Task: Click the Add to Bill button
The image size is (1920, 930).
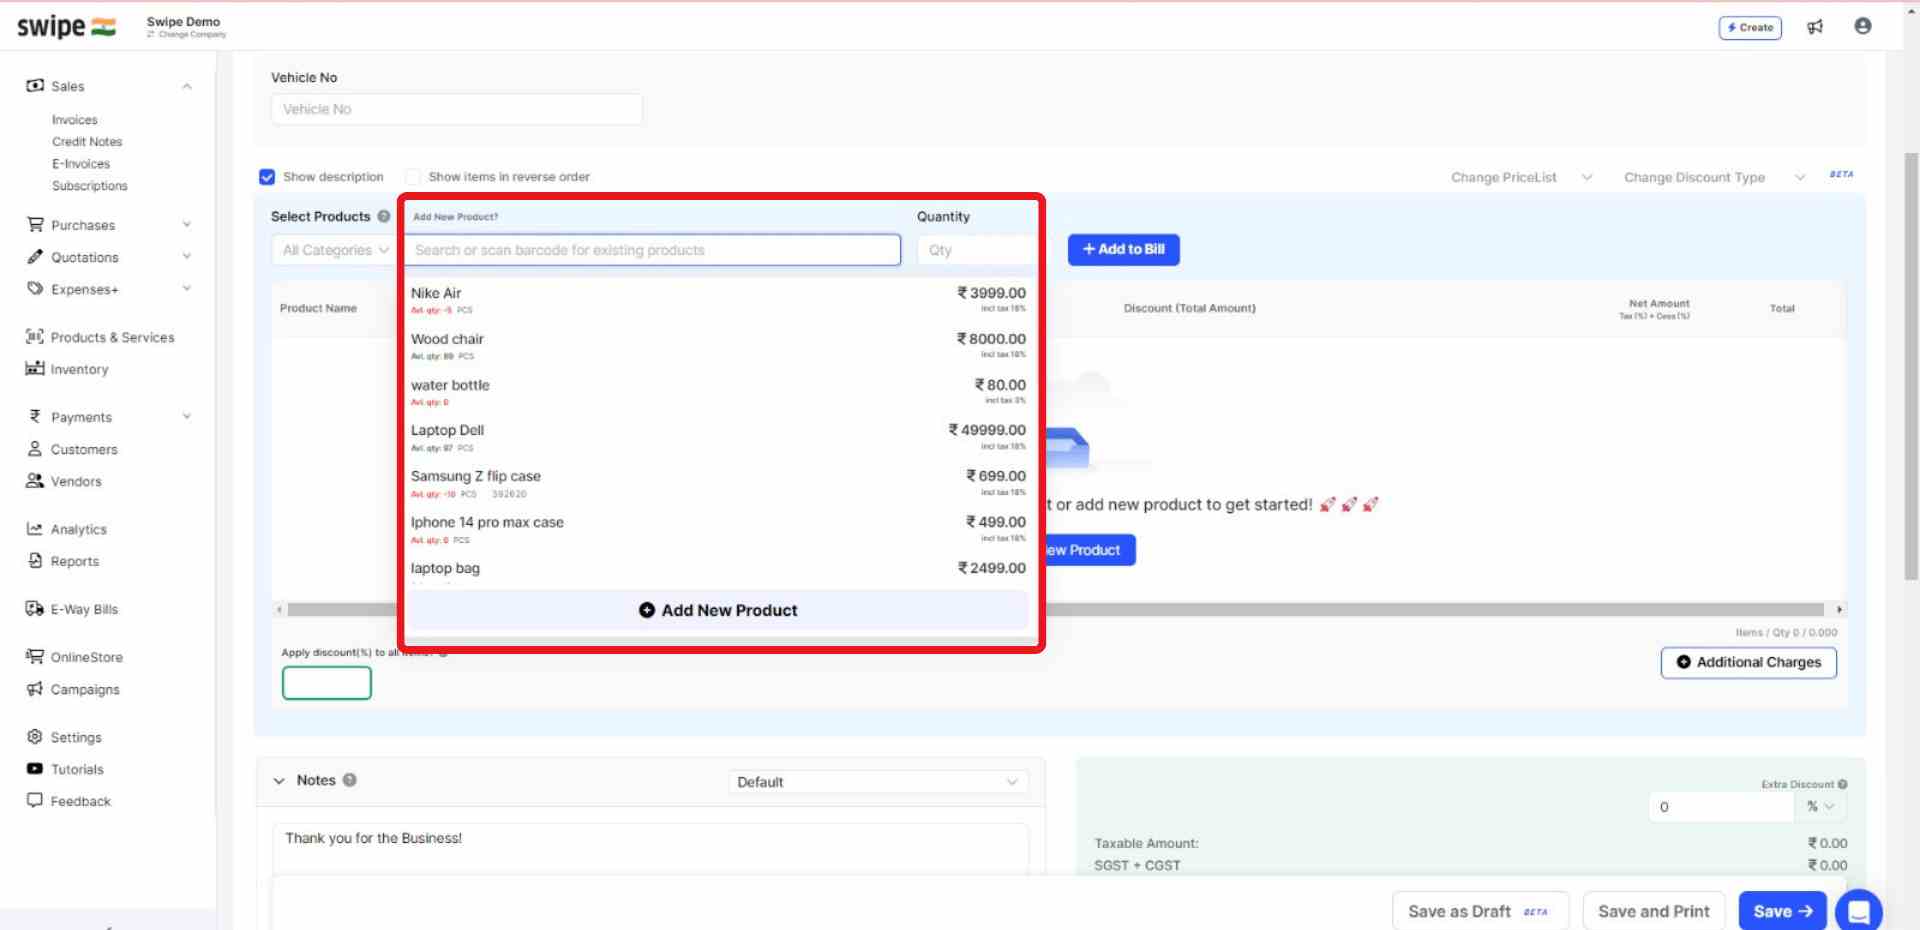Action: (1123, 249)
